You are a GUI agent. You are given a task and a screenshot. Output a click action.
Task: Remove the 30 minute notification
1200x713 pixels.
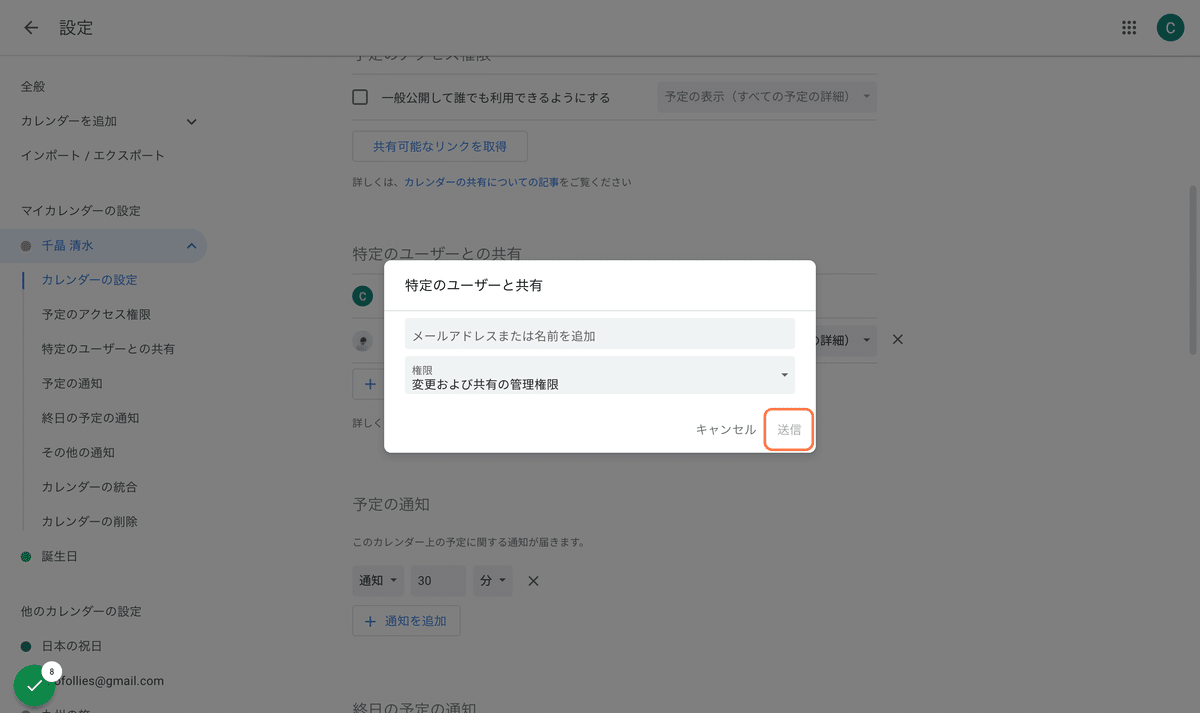pos(533,581)
